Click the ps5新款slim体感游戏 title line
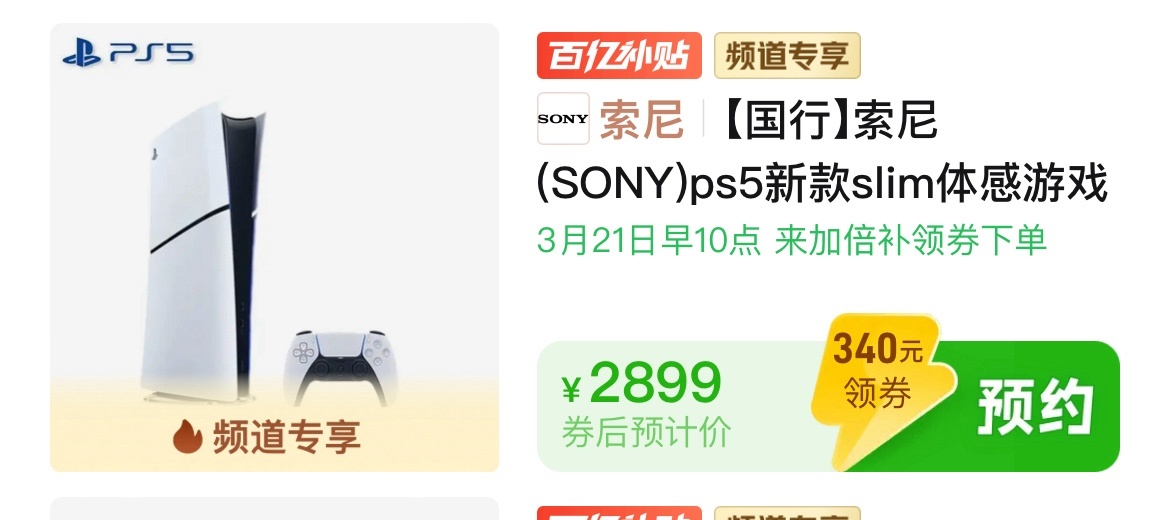Screen dimensions: 1170x520 pos(822,184)
